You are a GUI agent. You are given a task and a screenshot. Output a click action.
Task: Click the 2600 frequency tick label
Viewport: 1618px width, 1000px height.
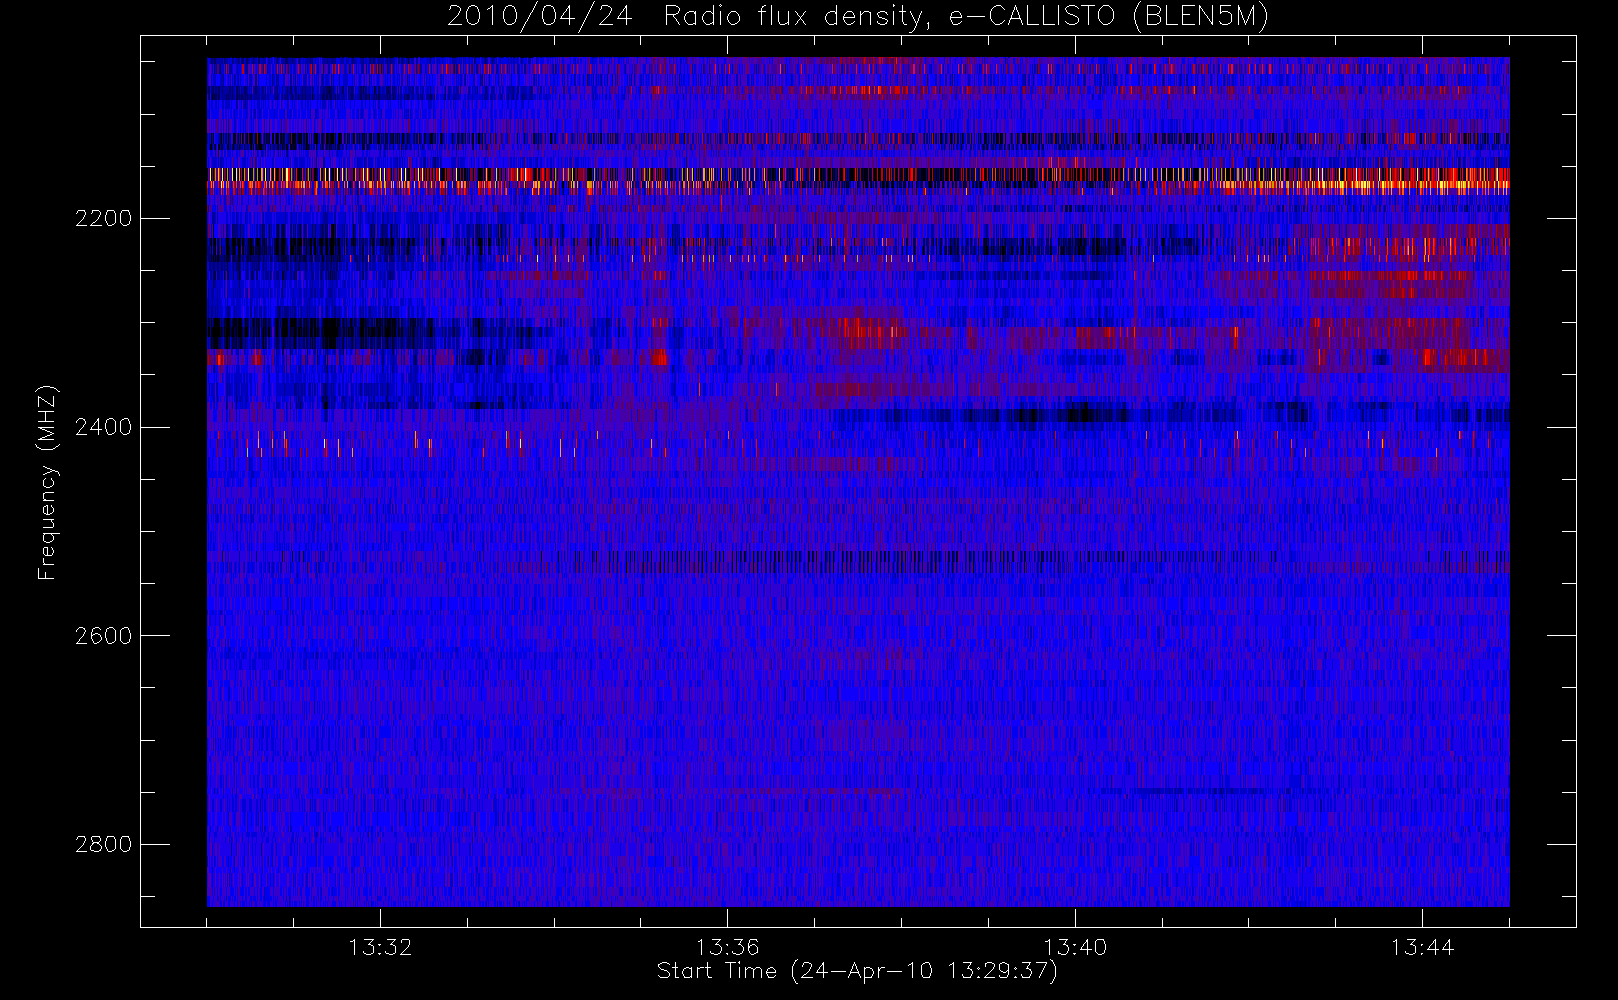tap(103, 636)
